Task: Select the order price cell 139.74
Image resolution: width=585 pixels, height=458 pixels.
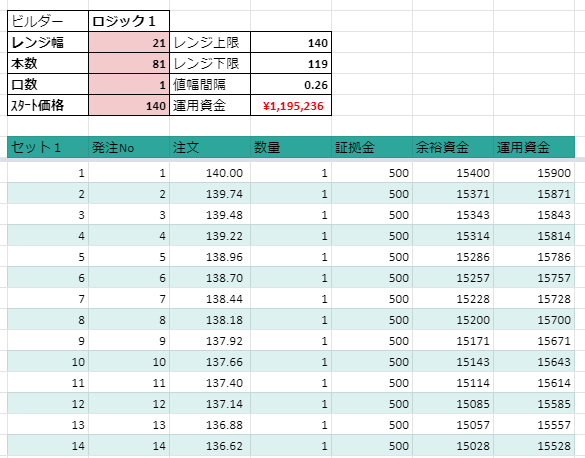Action: click(x=210, y=193)
